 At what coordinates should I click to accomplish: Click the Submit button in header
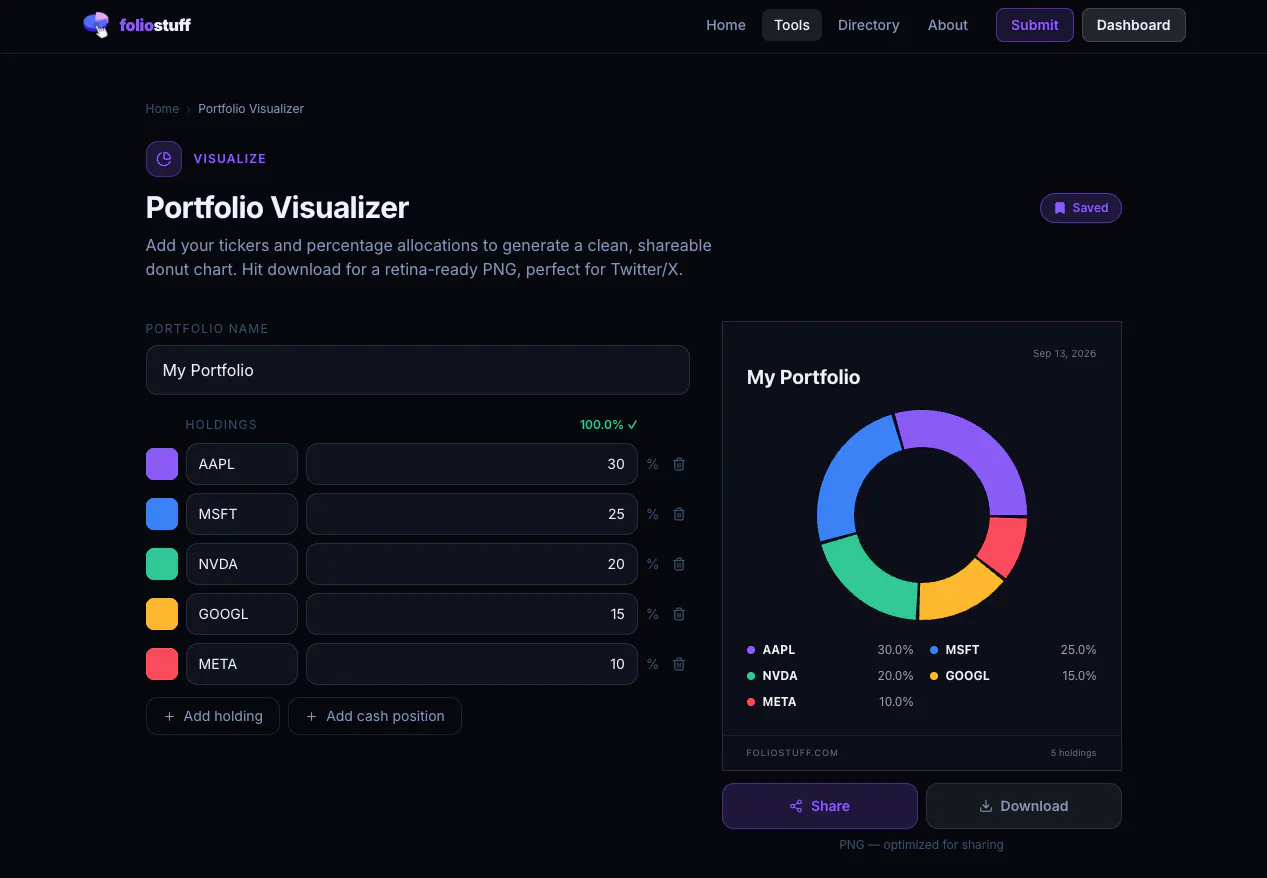1035,25
